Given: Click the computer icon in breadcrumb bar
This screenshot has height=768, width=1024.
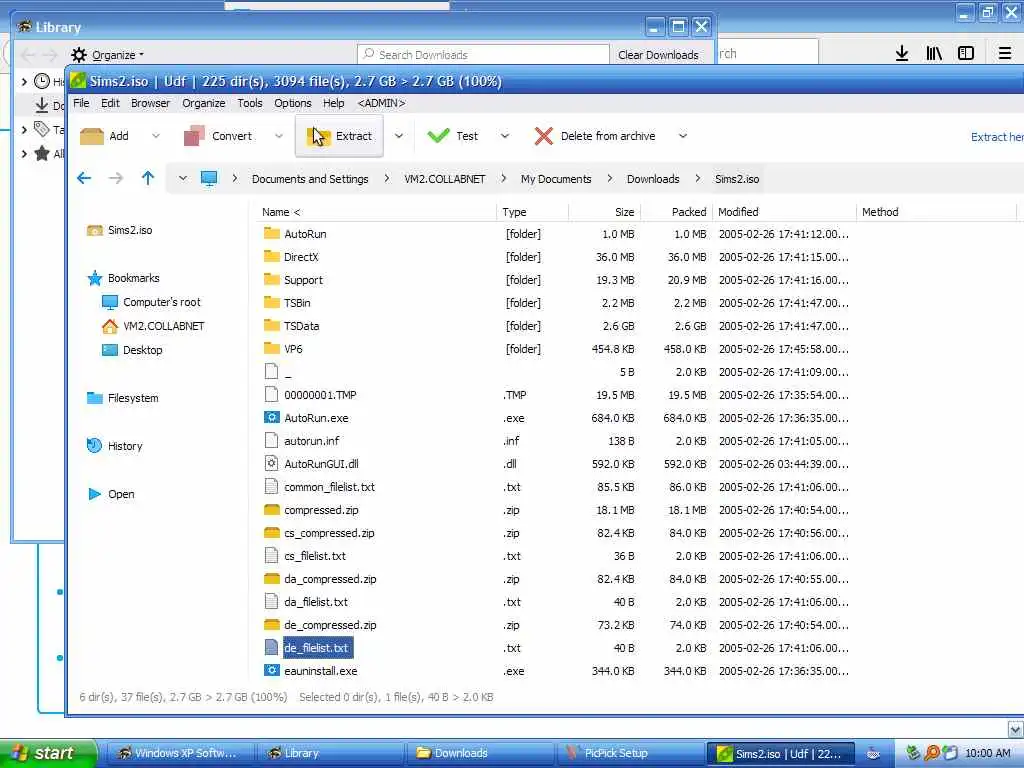Looking at the screenshot, I should [209, 179].
